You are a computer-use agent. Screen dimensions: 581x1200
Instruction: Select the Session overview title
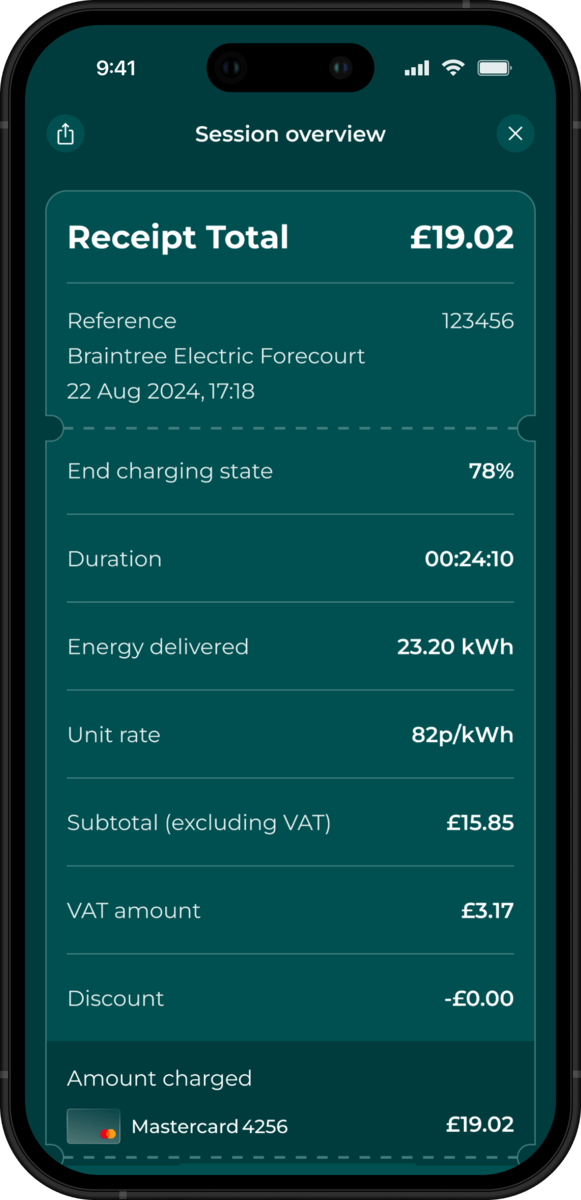(290, 134)
